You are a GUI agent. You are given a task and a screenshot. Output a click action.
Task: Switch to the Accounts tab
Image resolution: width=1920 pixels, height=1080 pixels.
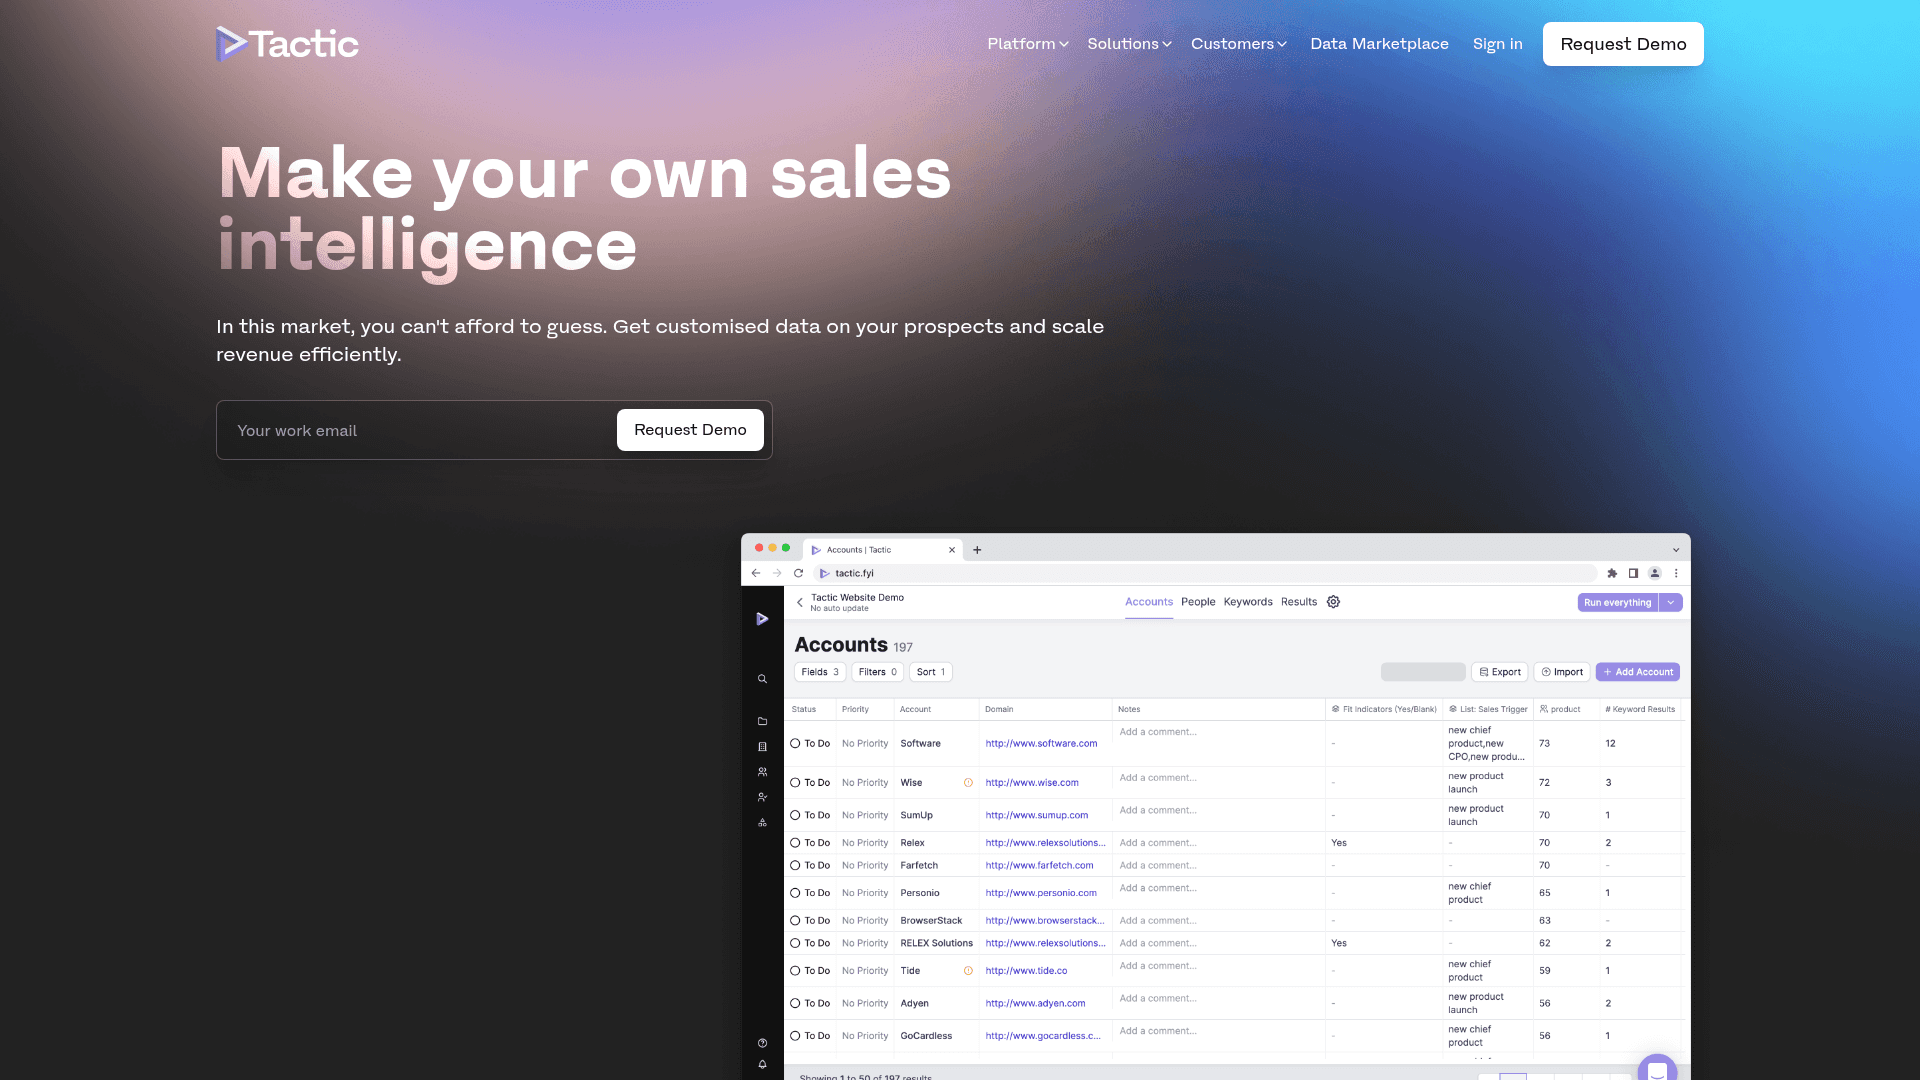(1149, 602)
